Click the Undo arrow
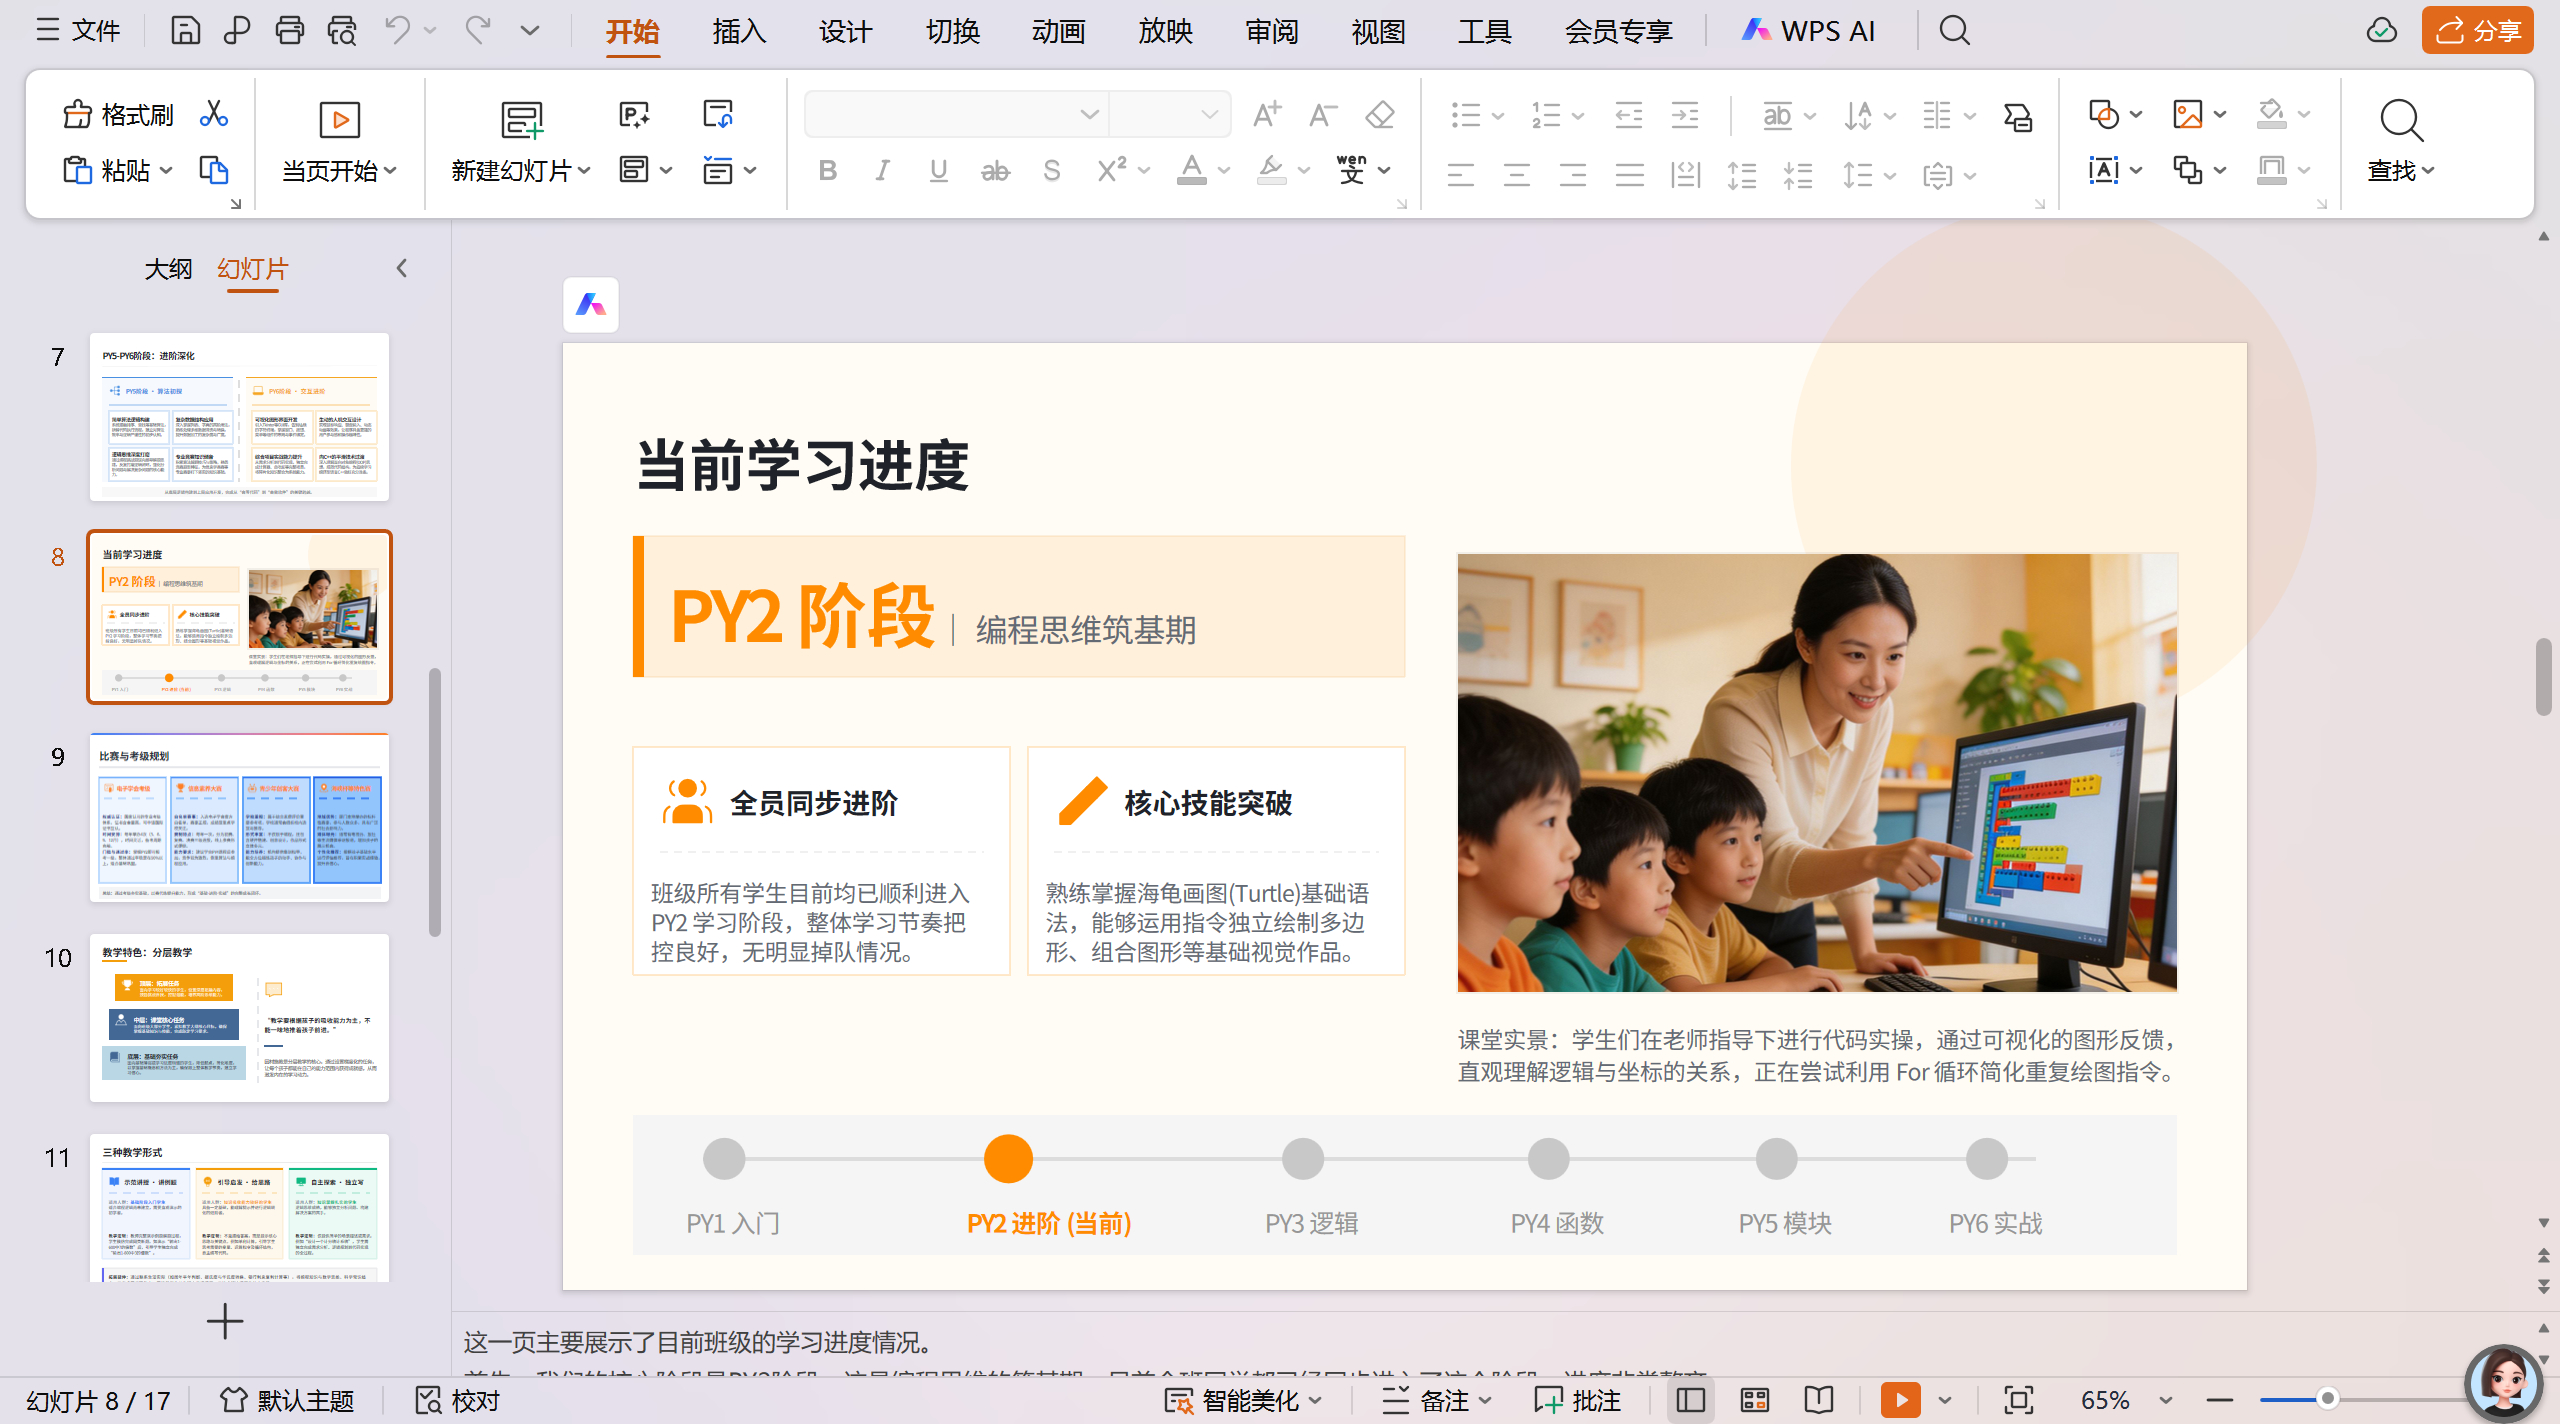Viewport: 2560px width, 1424px height. click(x=398, y=31)
